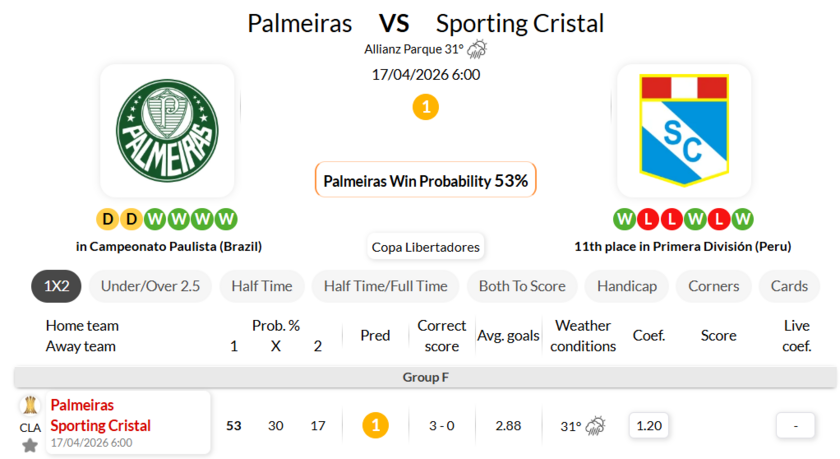This screenshot has height=459, width=840.
Task: Switch to the Under/Over 2.5 tab
Action: (150, 286)
